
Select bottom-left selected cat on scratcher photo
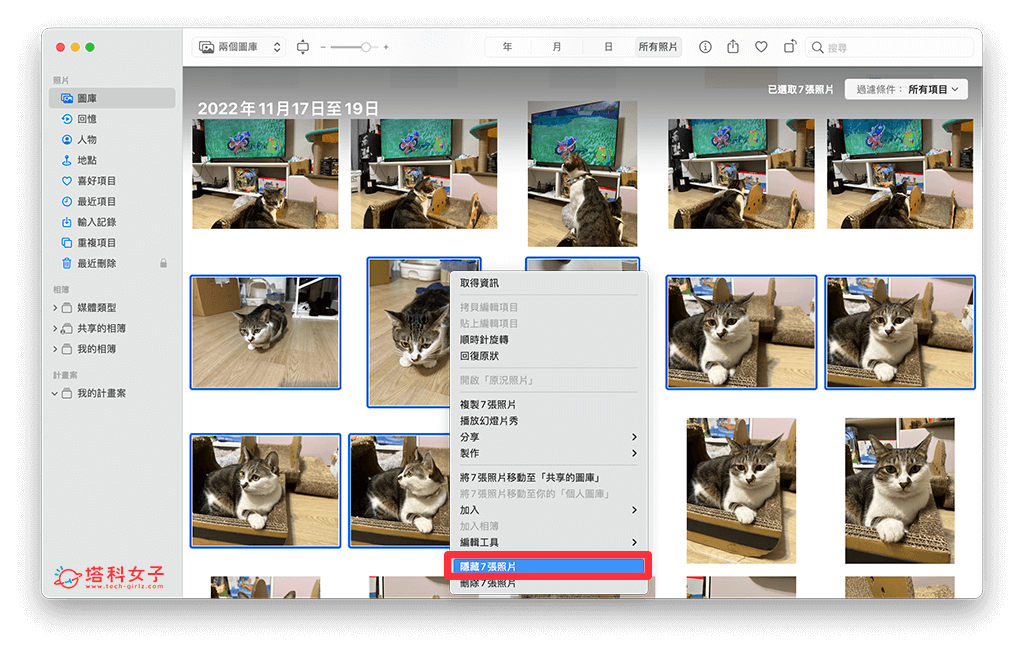pyautogui.click(x=265, y=490)
